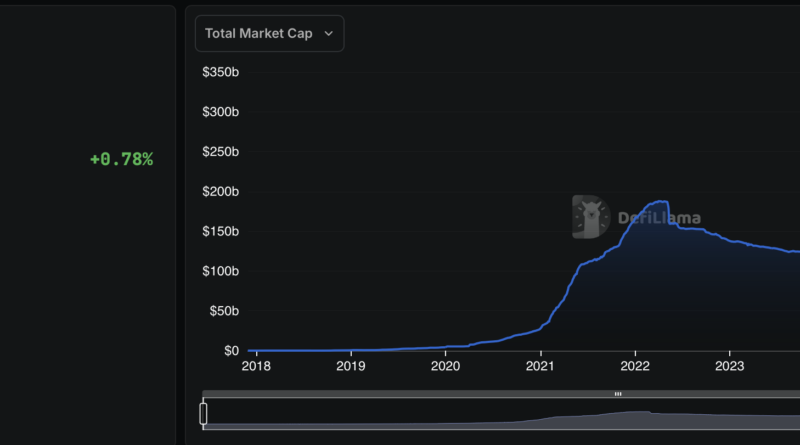Click the left handle of range slider

click(203, 413)
